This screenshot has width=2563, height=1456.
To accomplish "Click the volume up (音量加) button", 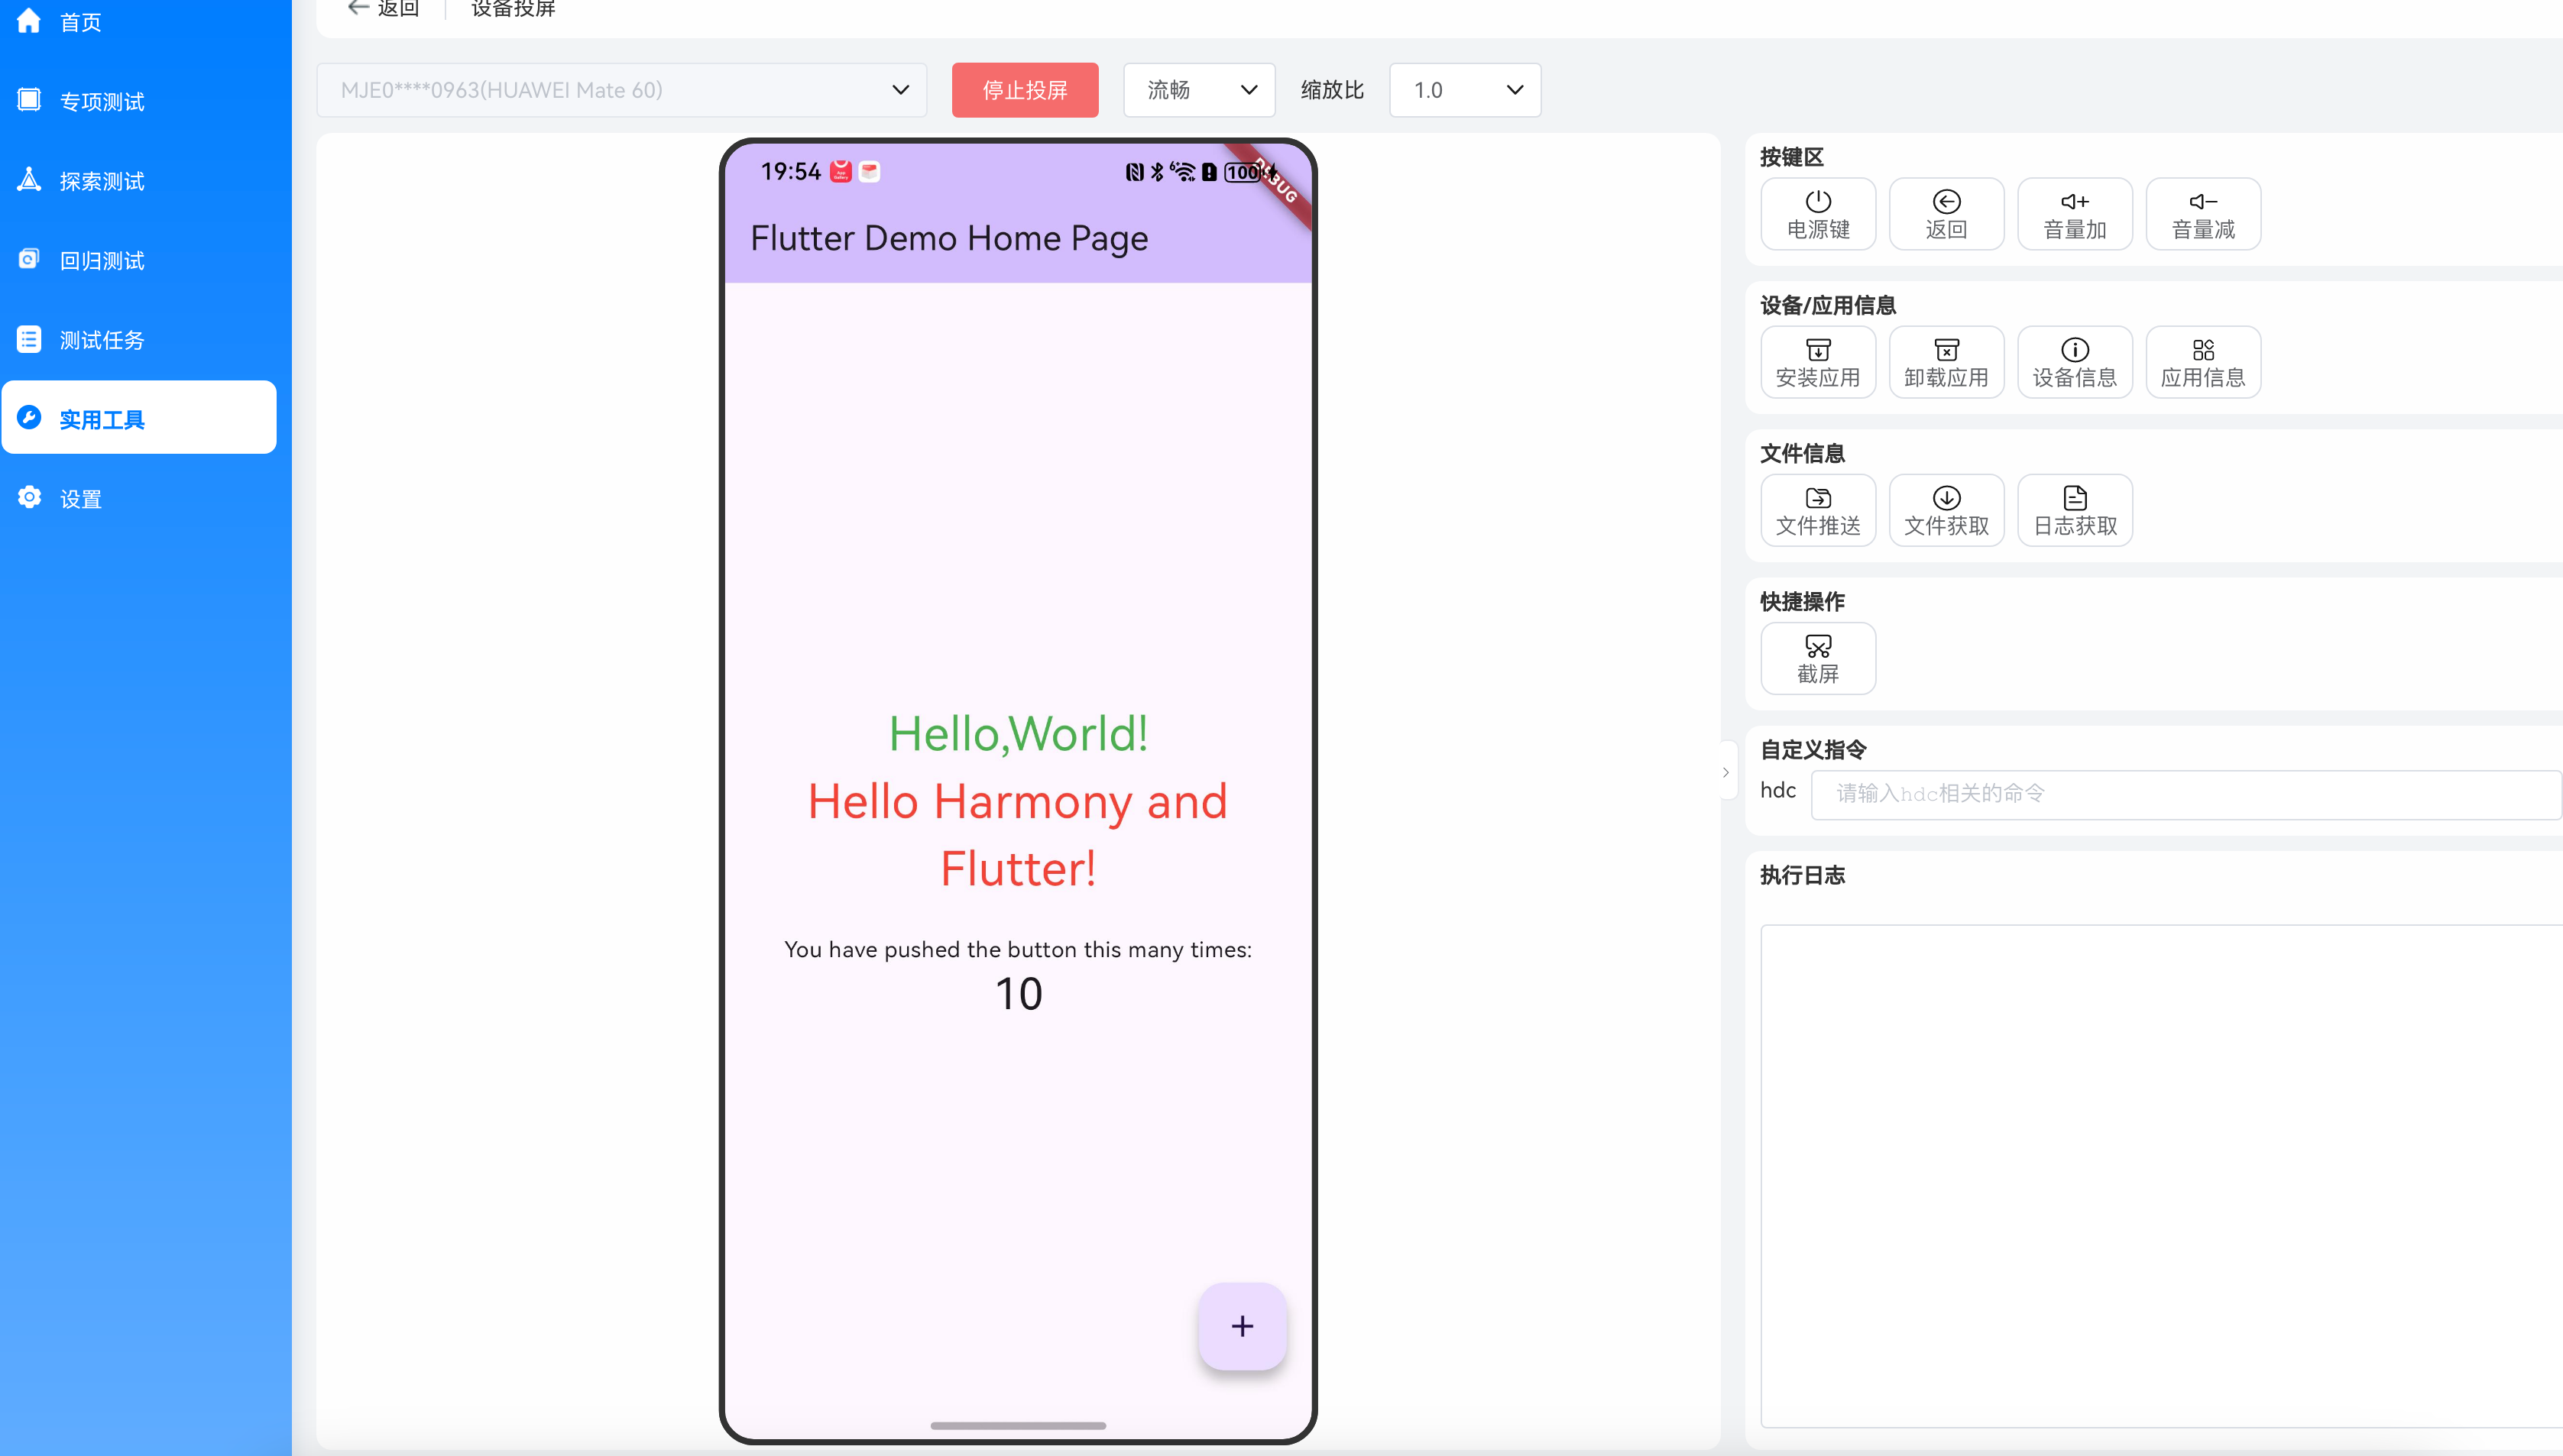I will [2074, 214].
